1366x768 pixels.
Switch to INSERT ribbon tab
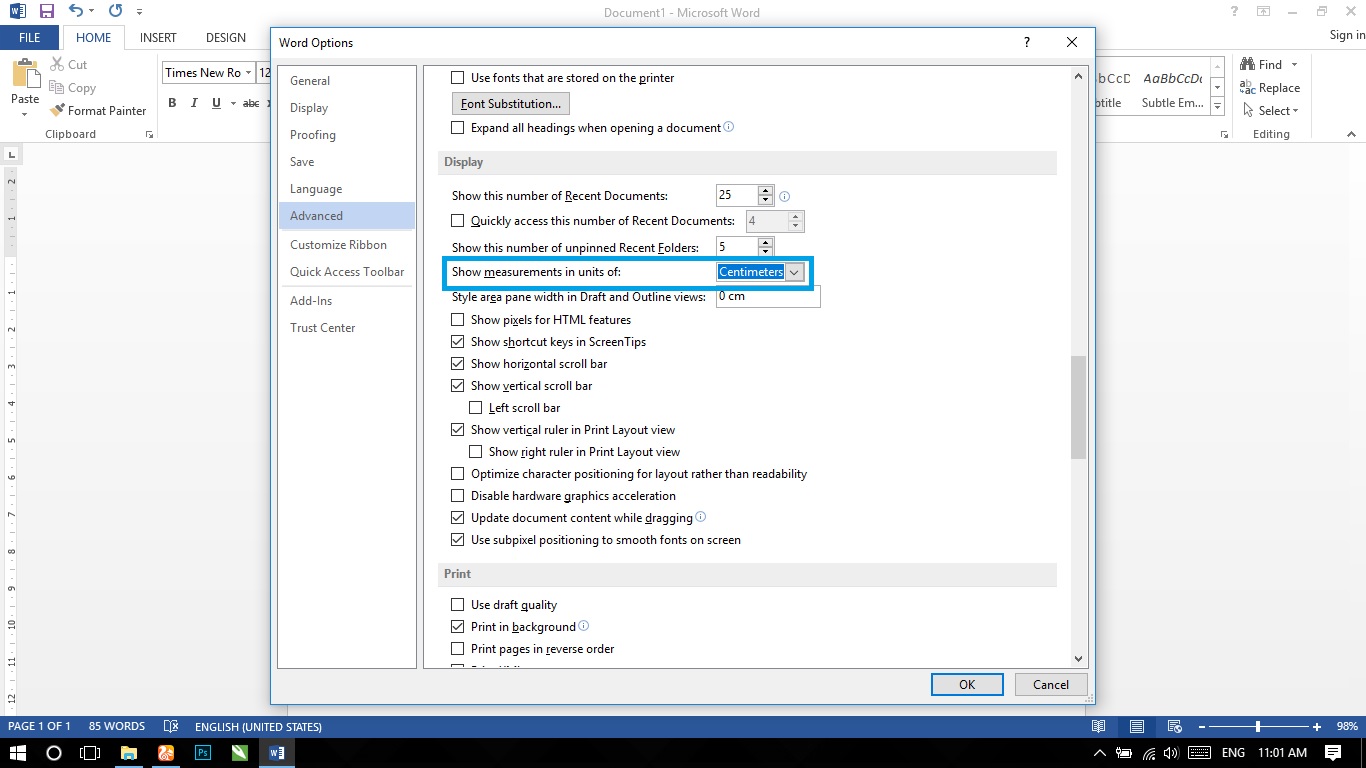point(158,37)
